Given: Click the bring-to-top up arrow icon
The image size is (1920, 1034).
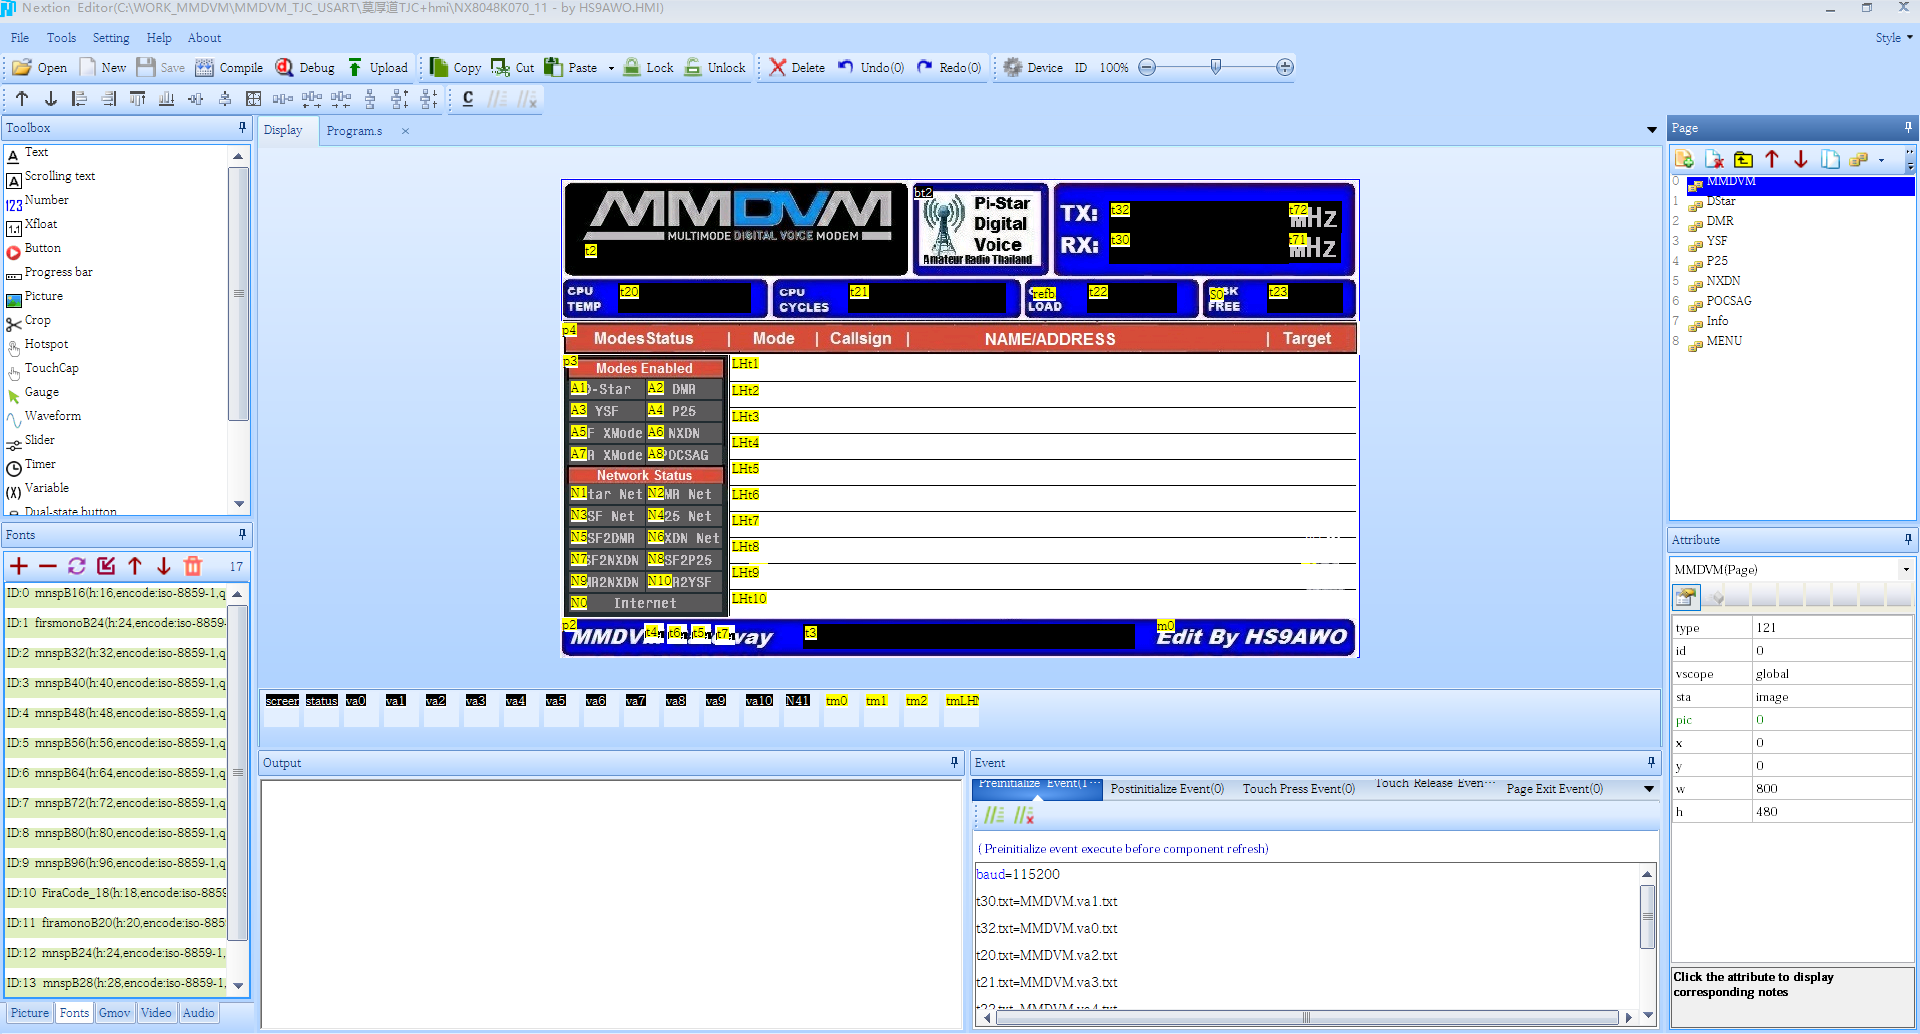Looking at the screenshot, I should pos(22,99).
